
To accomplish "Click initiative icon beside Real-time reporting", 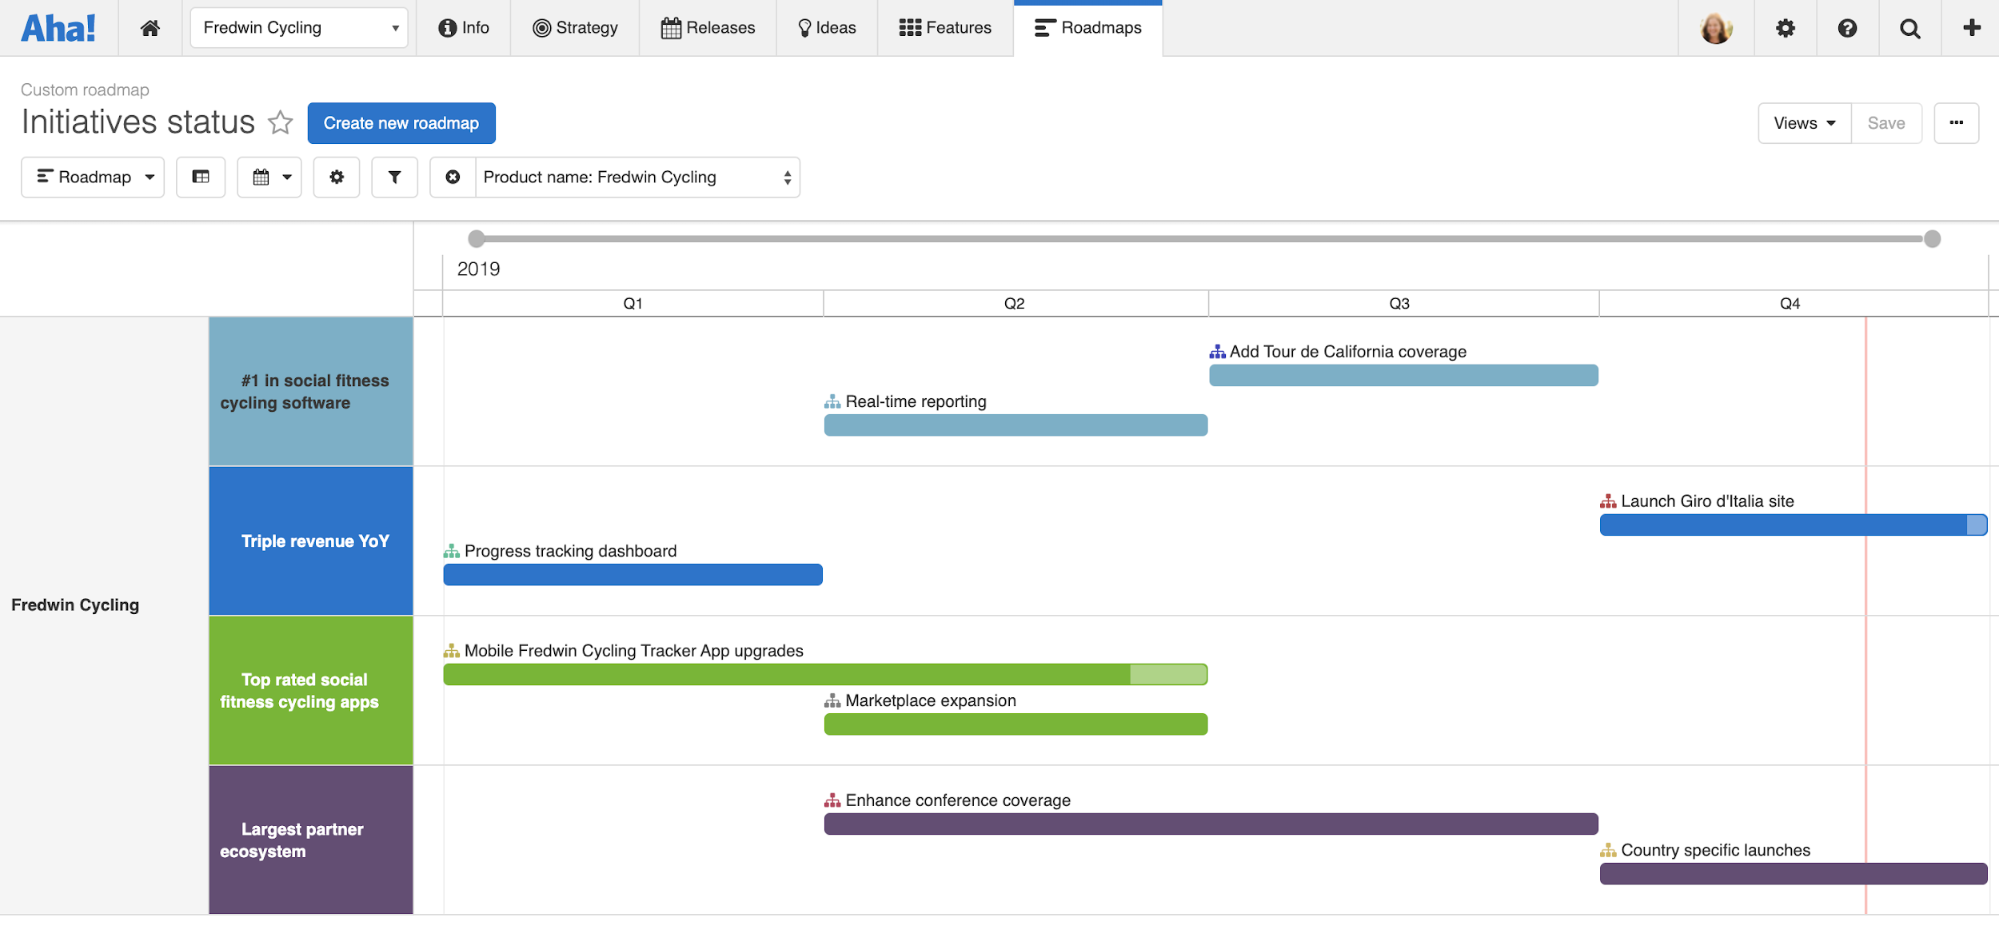I will coord(832,402).
